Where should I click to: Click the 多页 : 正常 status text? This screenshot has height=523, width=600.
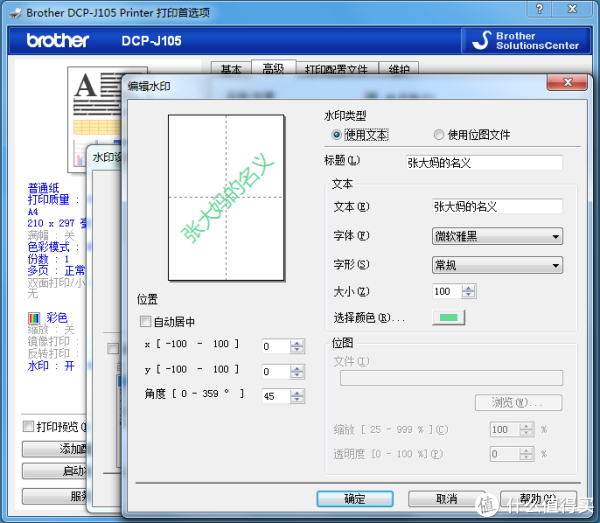[x=56, y=270]
